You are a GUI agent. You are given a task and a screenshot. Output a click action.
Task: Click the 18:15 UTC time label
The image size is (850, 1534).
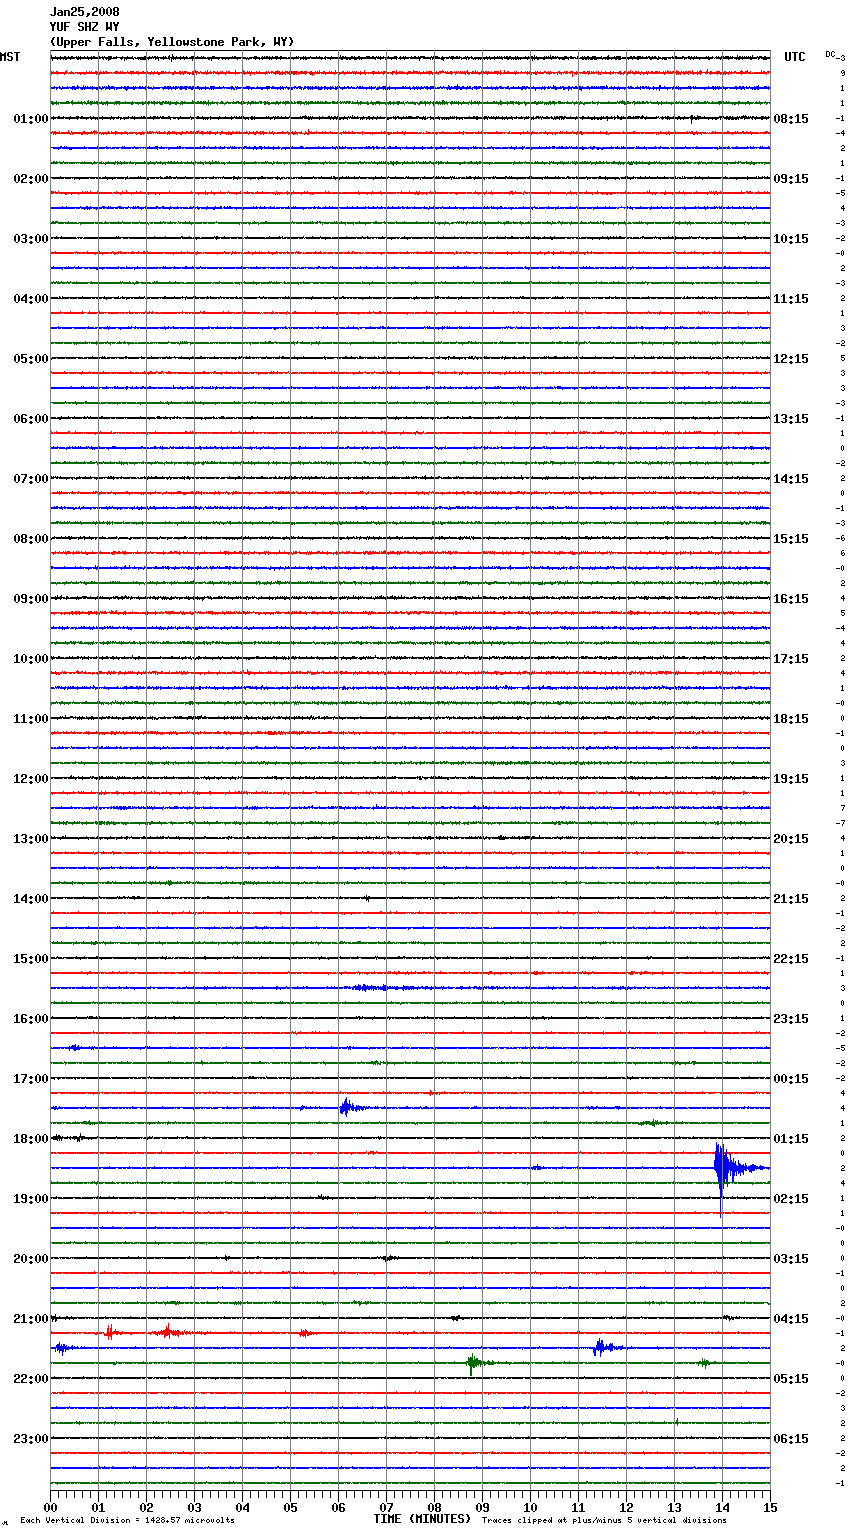click(x=791, y=719)
